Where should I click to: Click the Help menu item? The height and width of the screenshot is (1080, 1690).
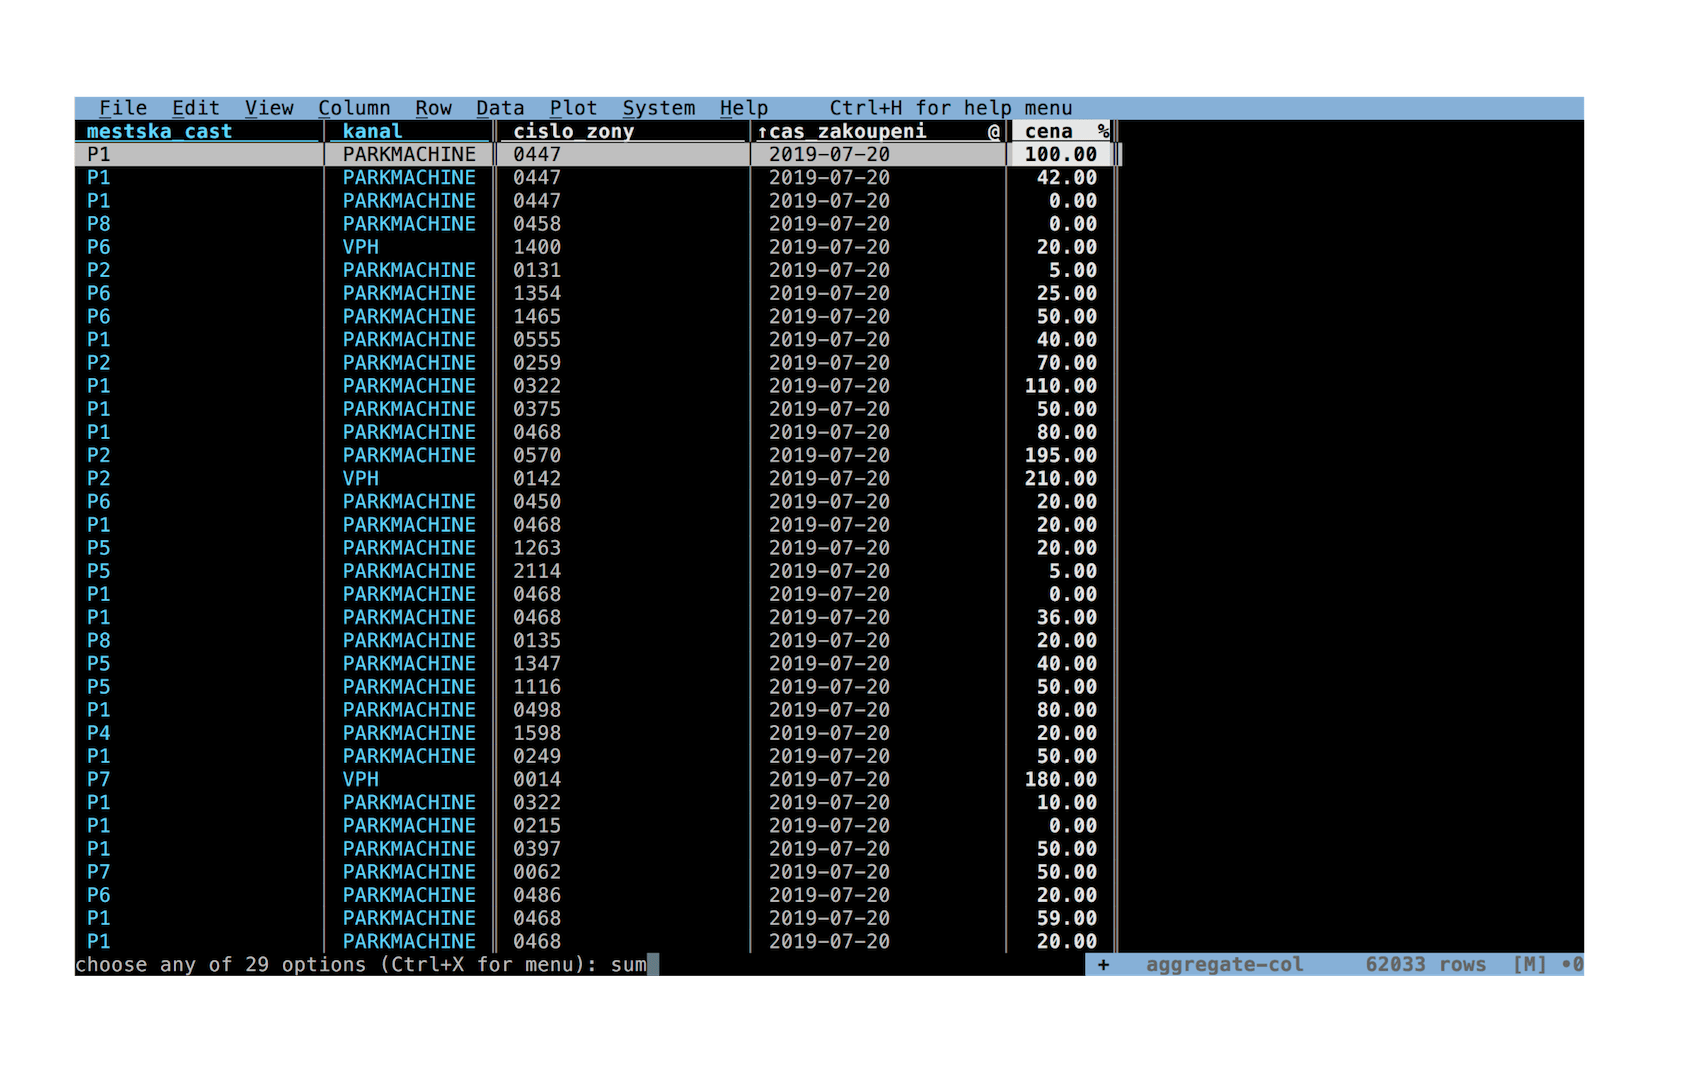point(744,108)
